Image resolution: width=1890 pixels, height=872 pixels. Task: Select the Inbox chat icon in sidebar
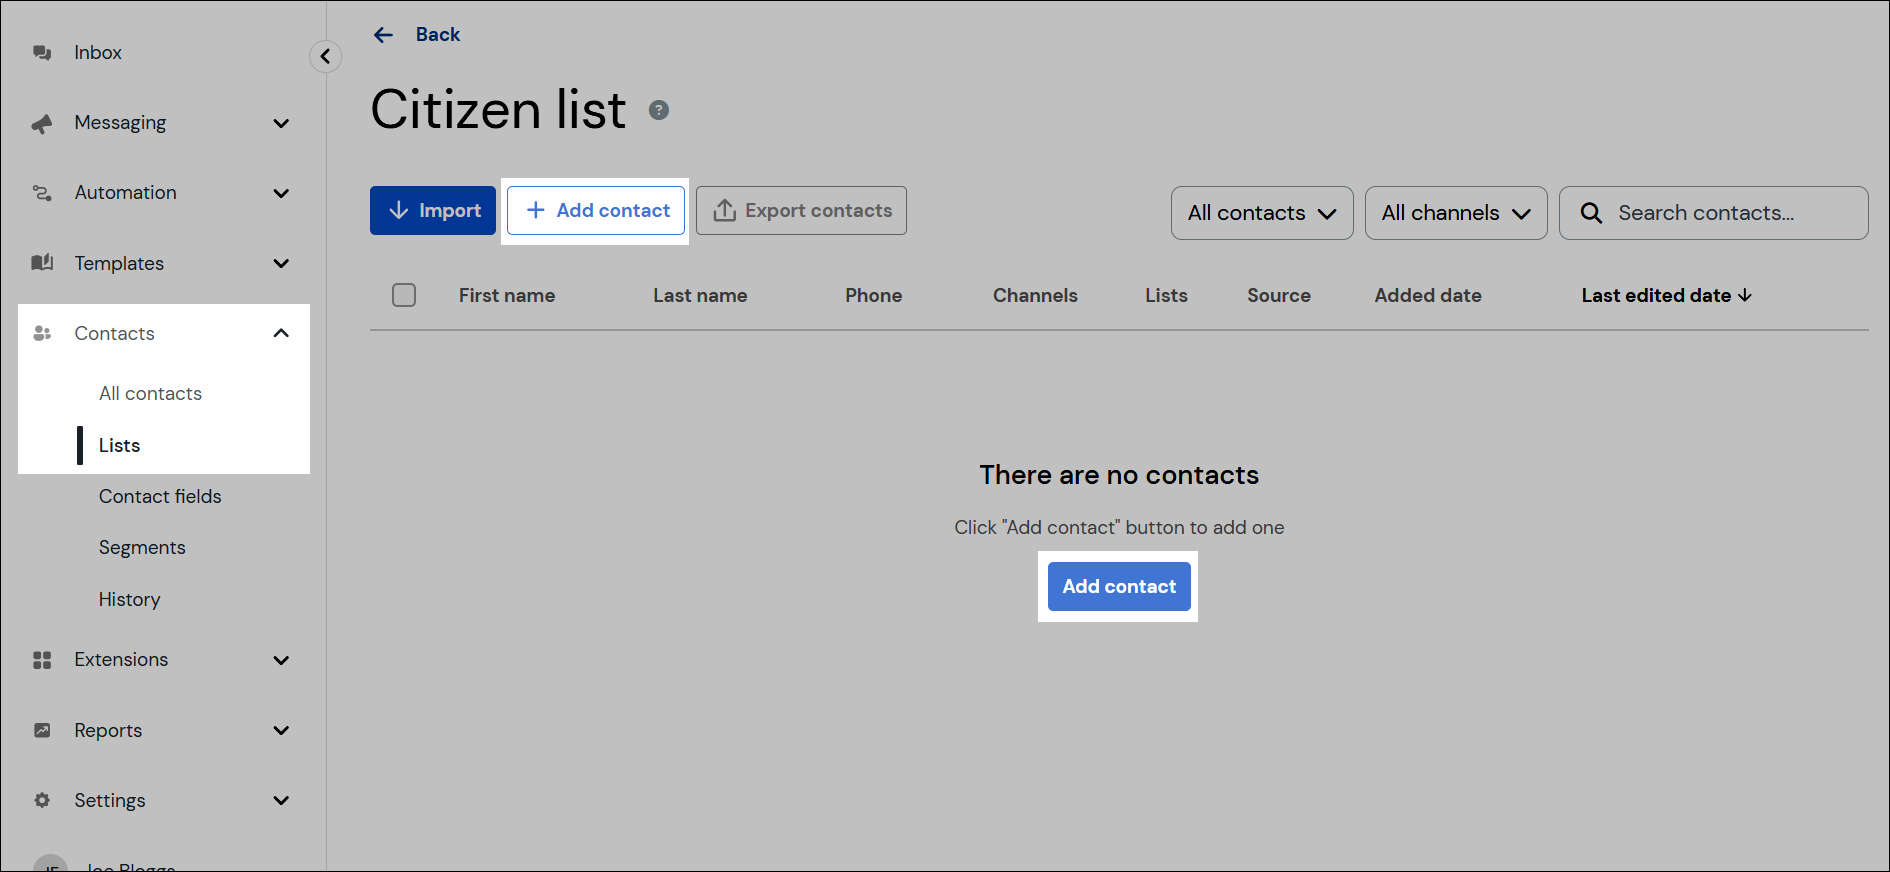42,52
